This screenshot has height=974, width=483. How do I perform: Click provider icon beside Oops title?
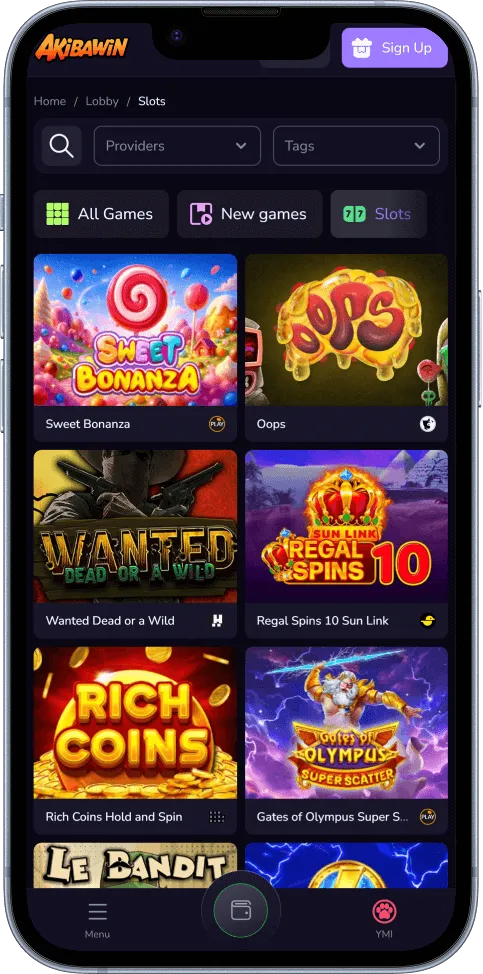pos(428,424)
